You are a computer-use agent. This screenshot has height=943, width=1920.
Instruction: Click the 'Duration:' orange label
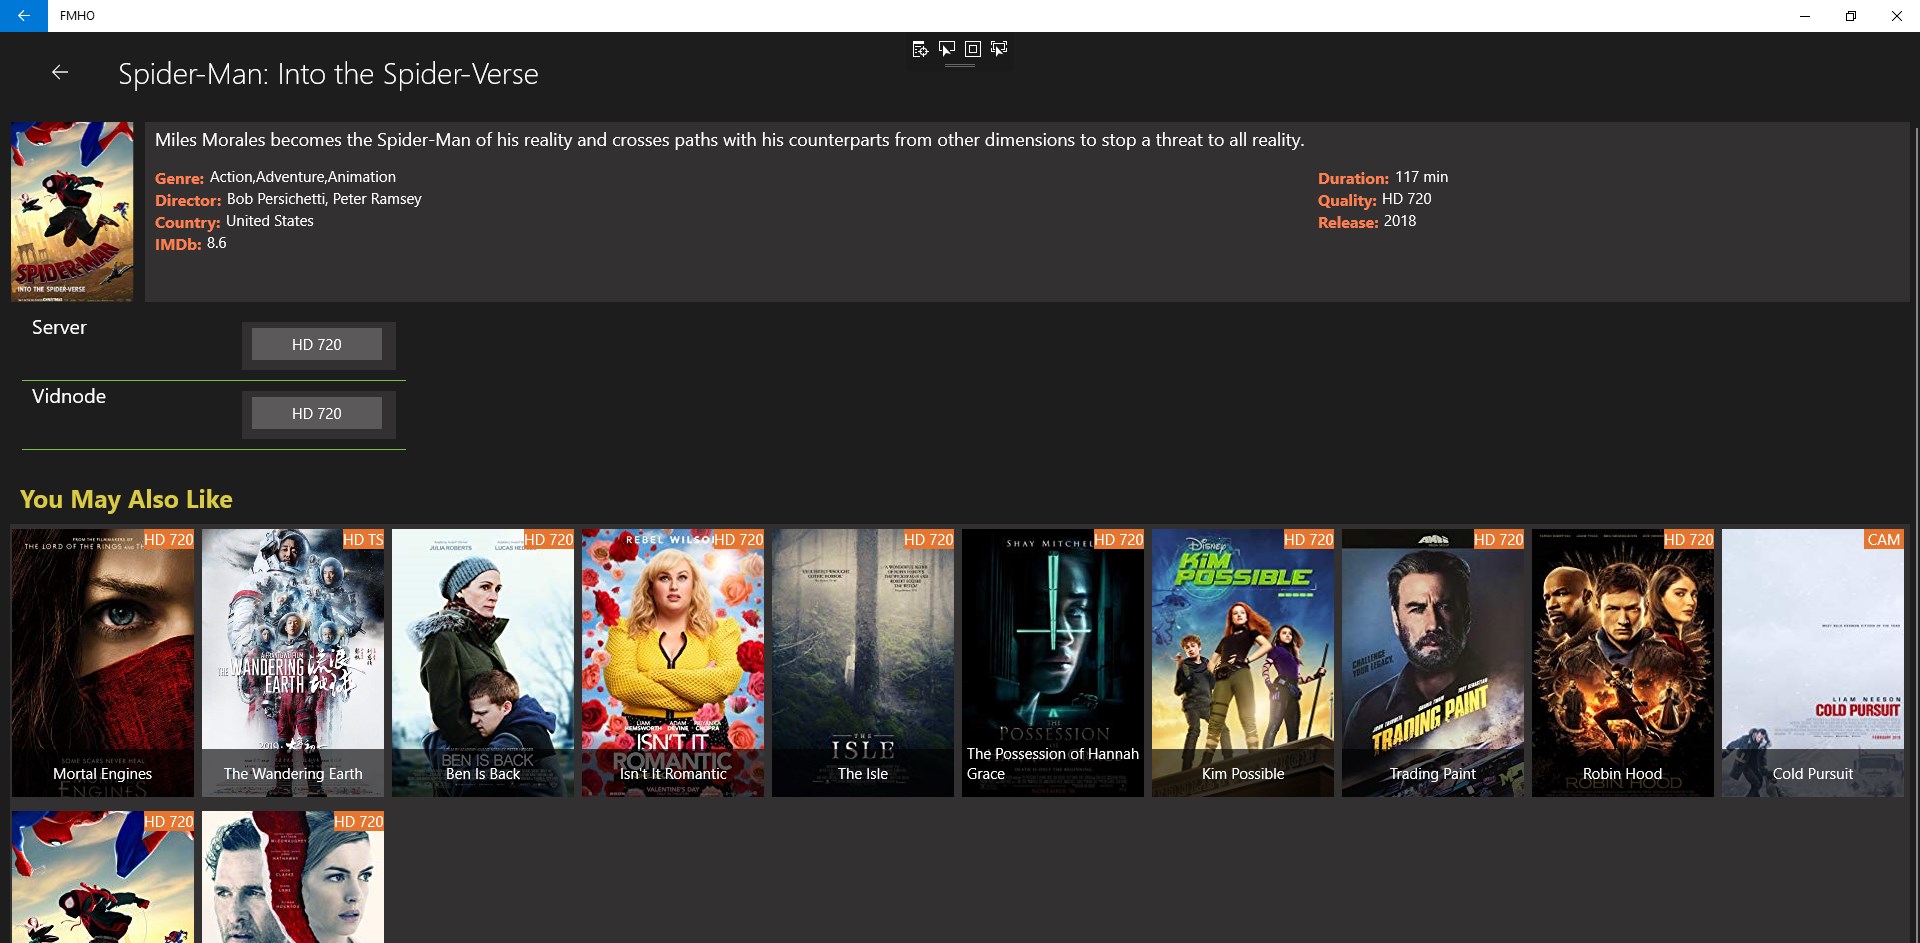point(1353,178)
